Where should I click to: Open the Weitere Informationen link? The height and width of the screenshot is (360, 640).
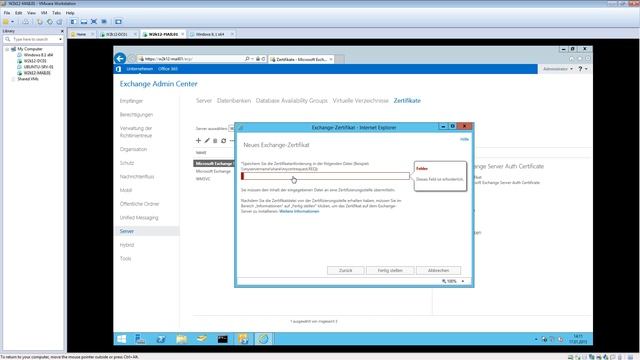pos(299,211)
